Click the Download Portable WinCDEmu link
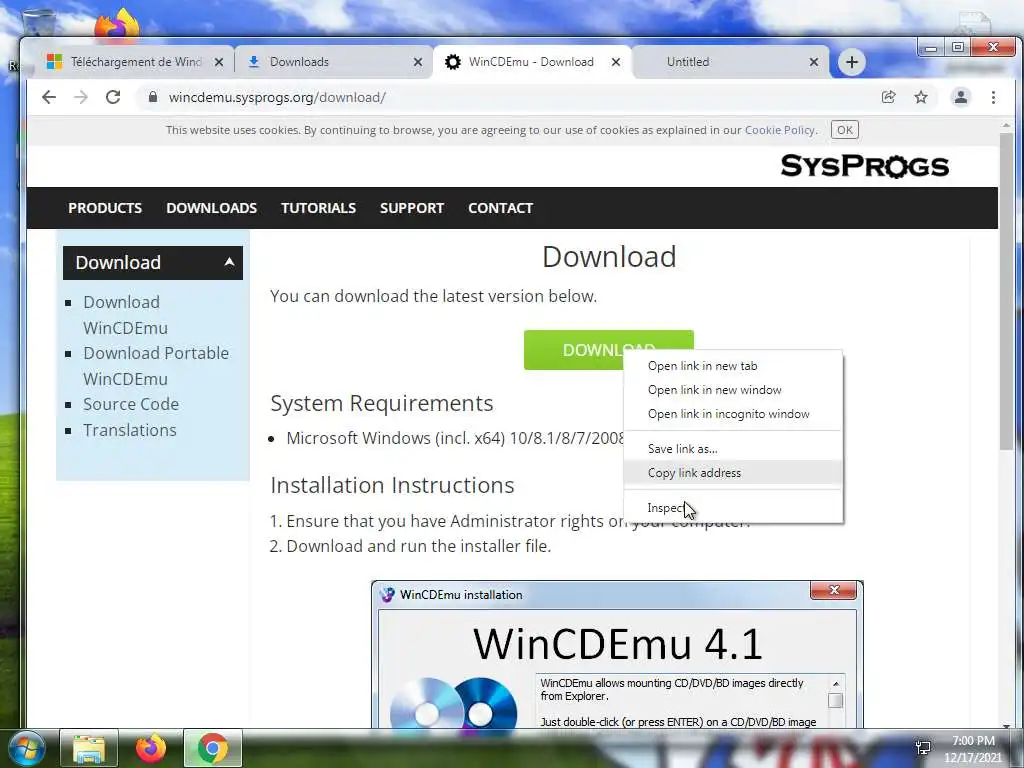Screen dimensions: 1024x768 click(x=156, y=366)
